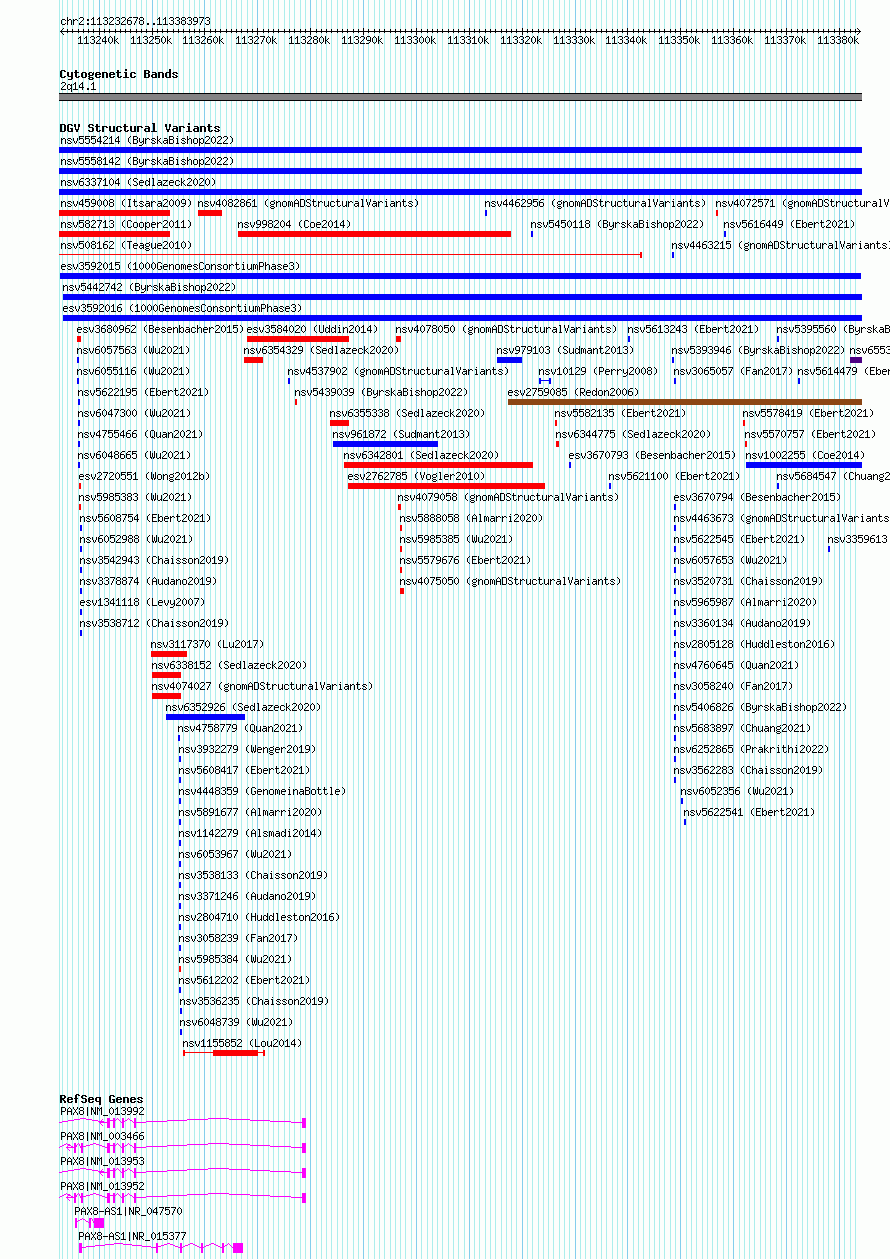Click the red bar under nsv459908 (Itsara2009)
This screenshot has height=1259, width=890.
[114, 213]
